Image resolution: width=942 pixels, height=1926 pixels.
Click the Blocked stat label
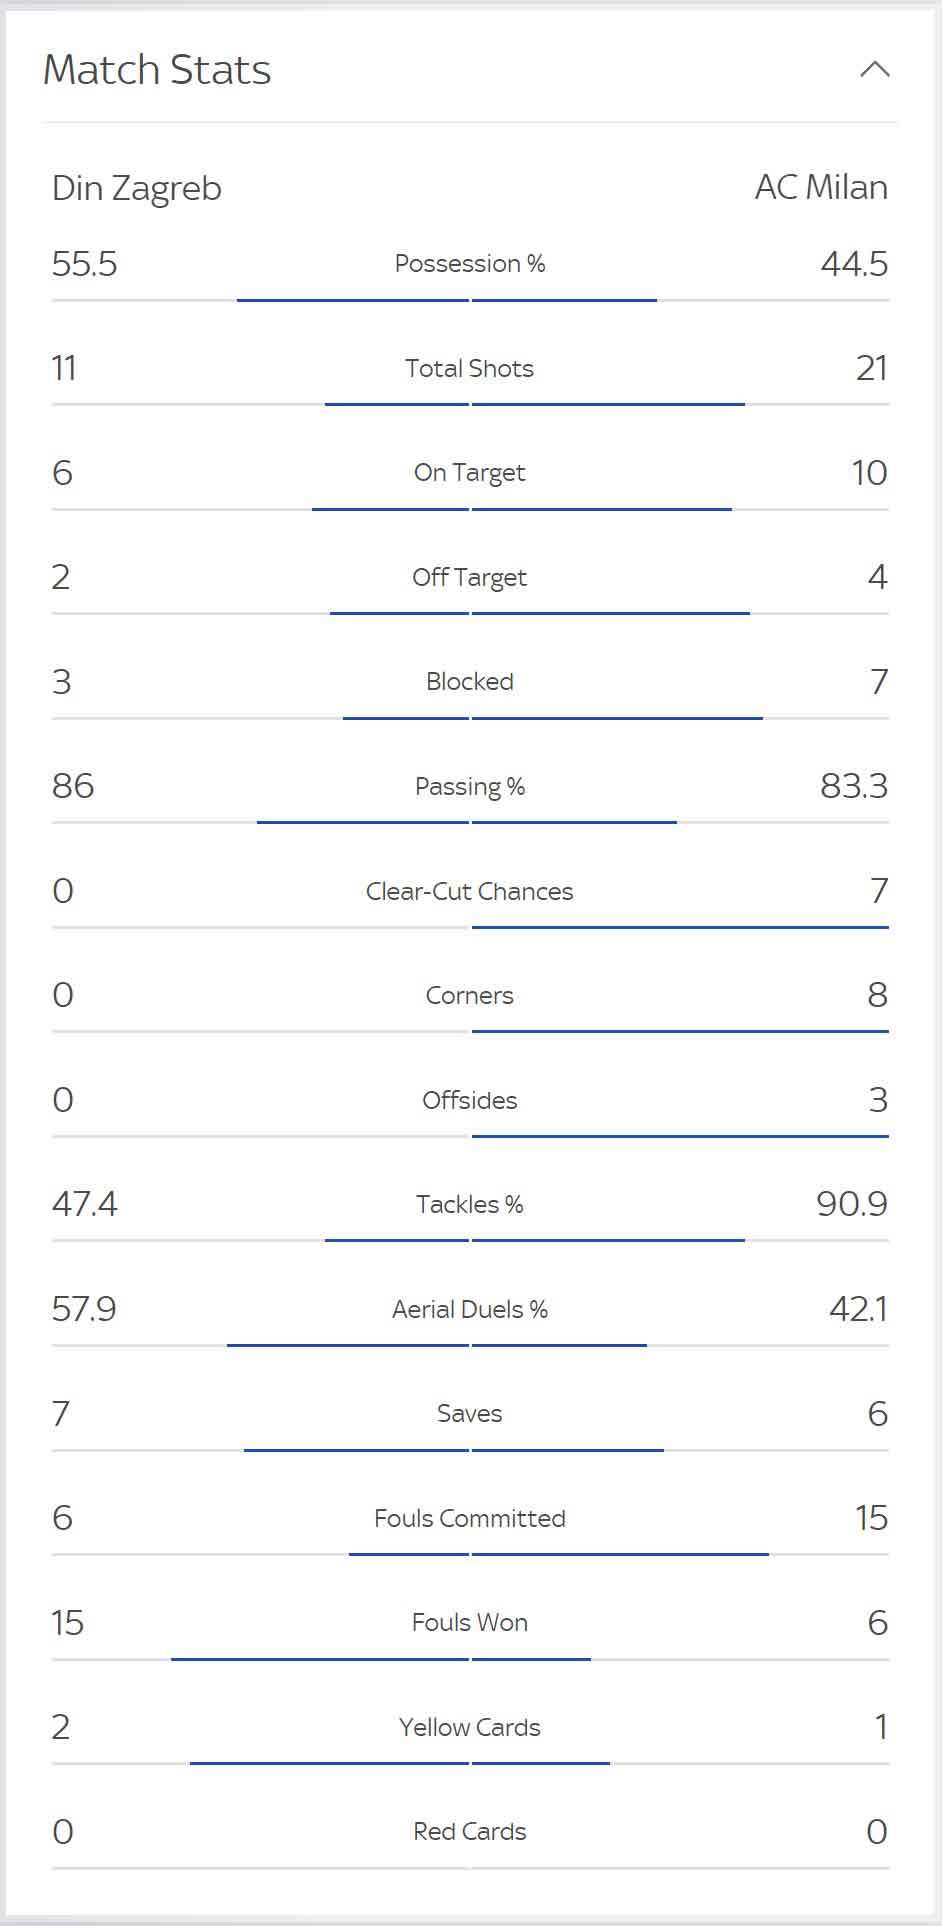click(470, 682)
